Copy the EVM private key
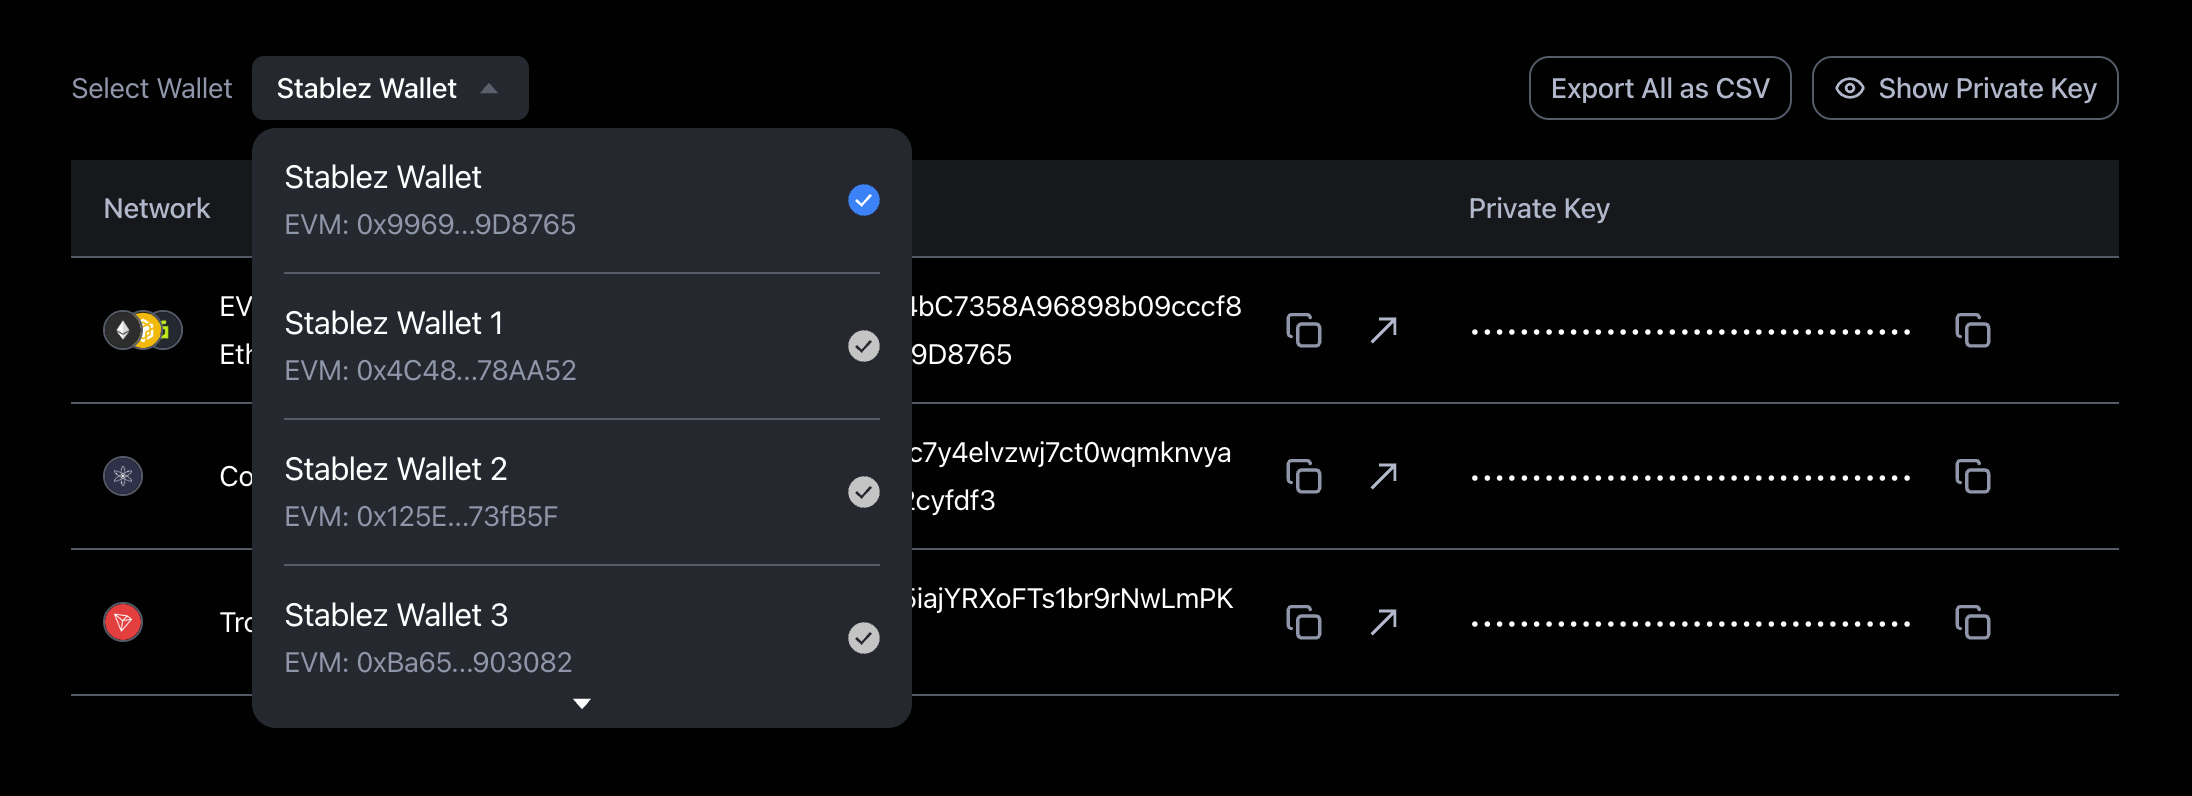Screen dimensions: 2192x796 tap(1972, 330)
